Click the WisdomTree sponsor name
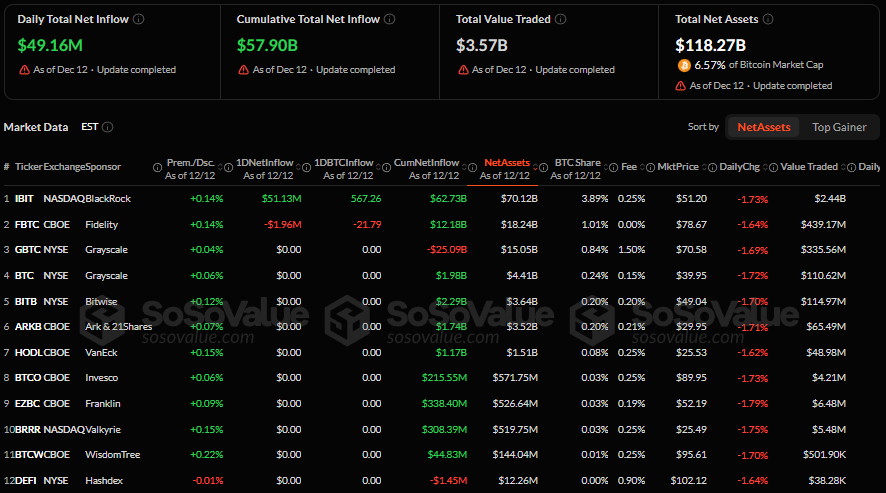Viewport: 886px width, 493px height. point(112,455)
